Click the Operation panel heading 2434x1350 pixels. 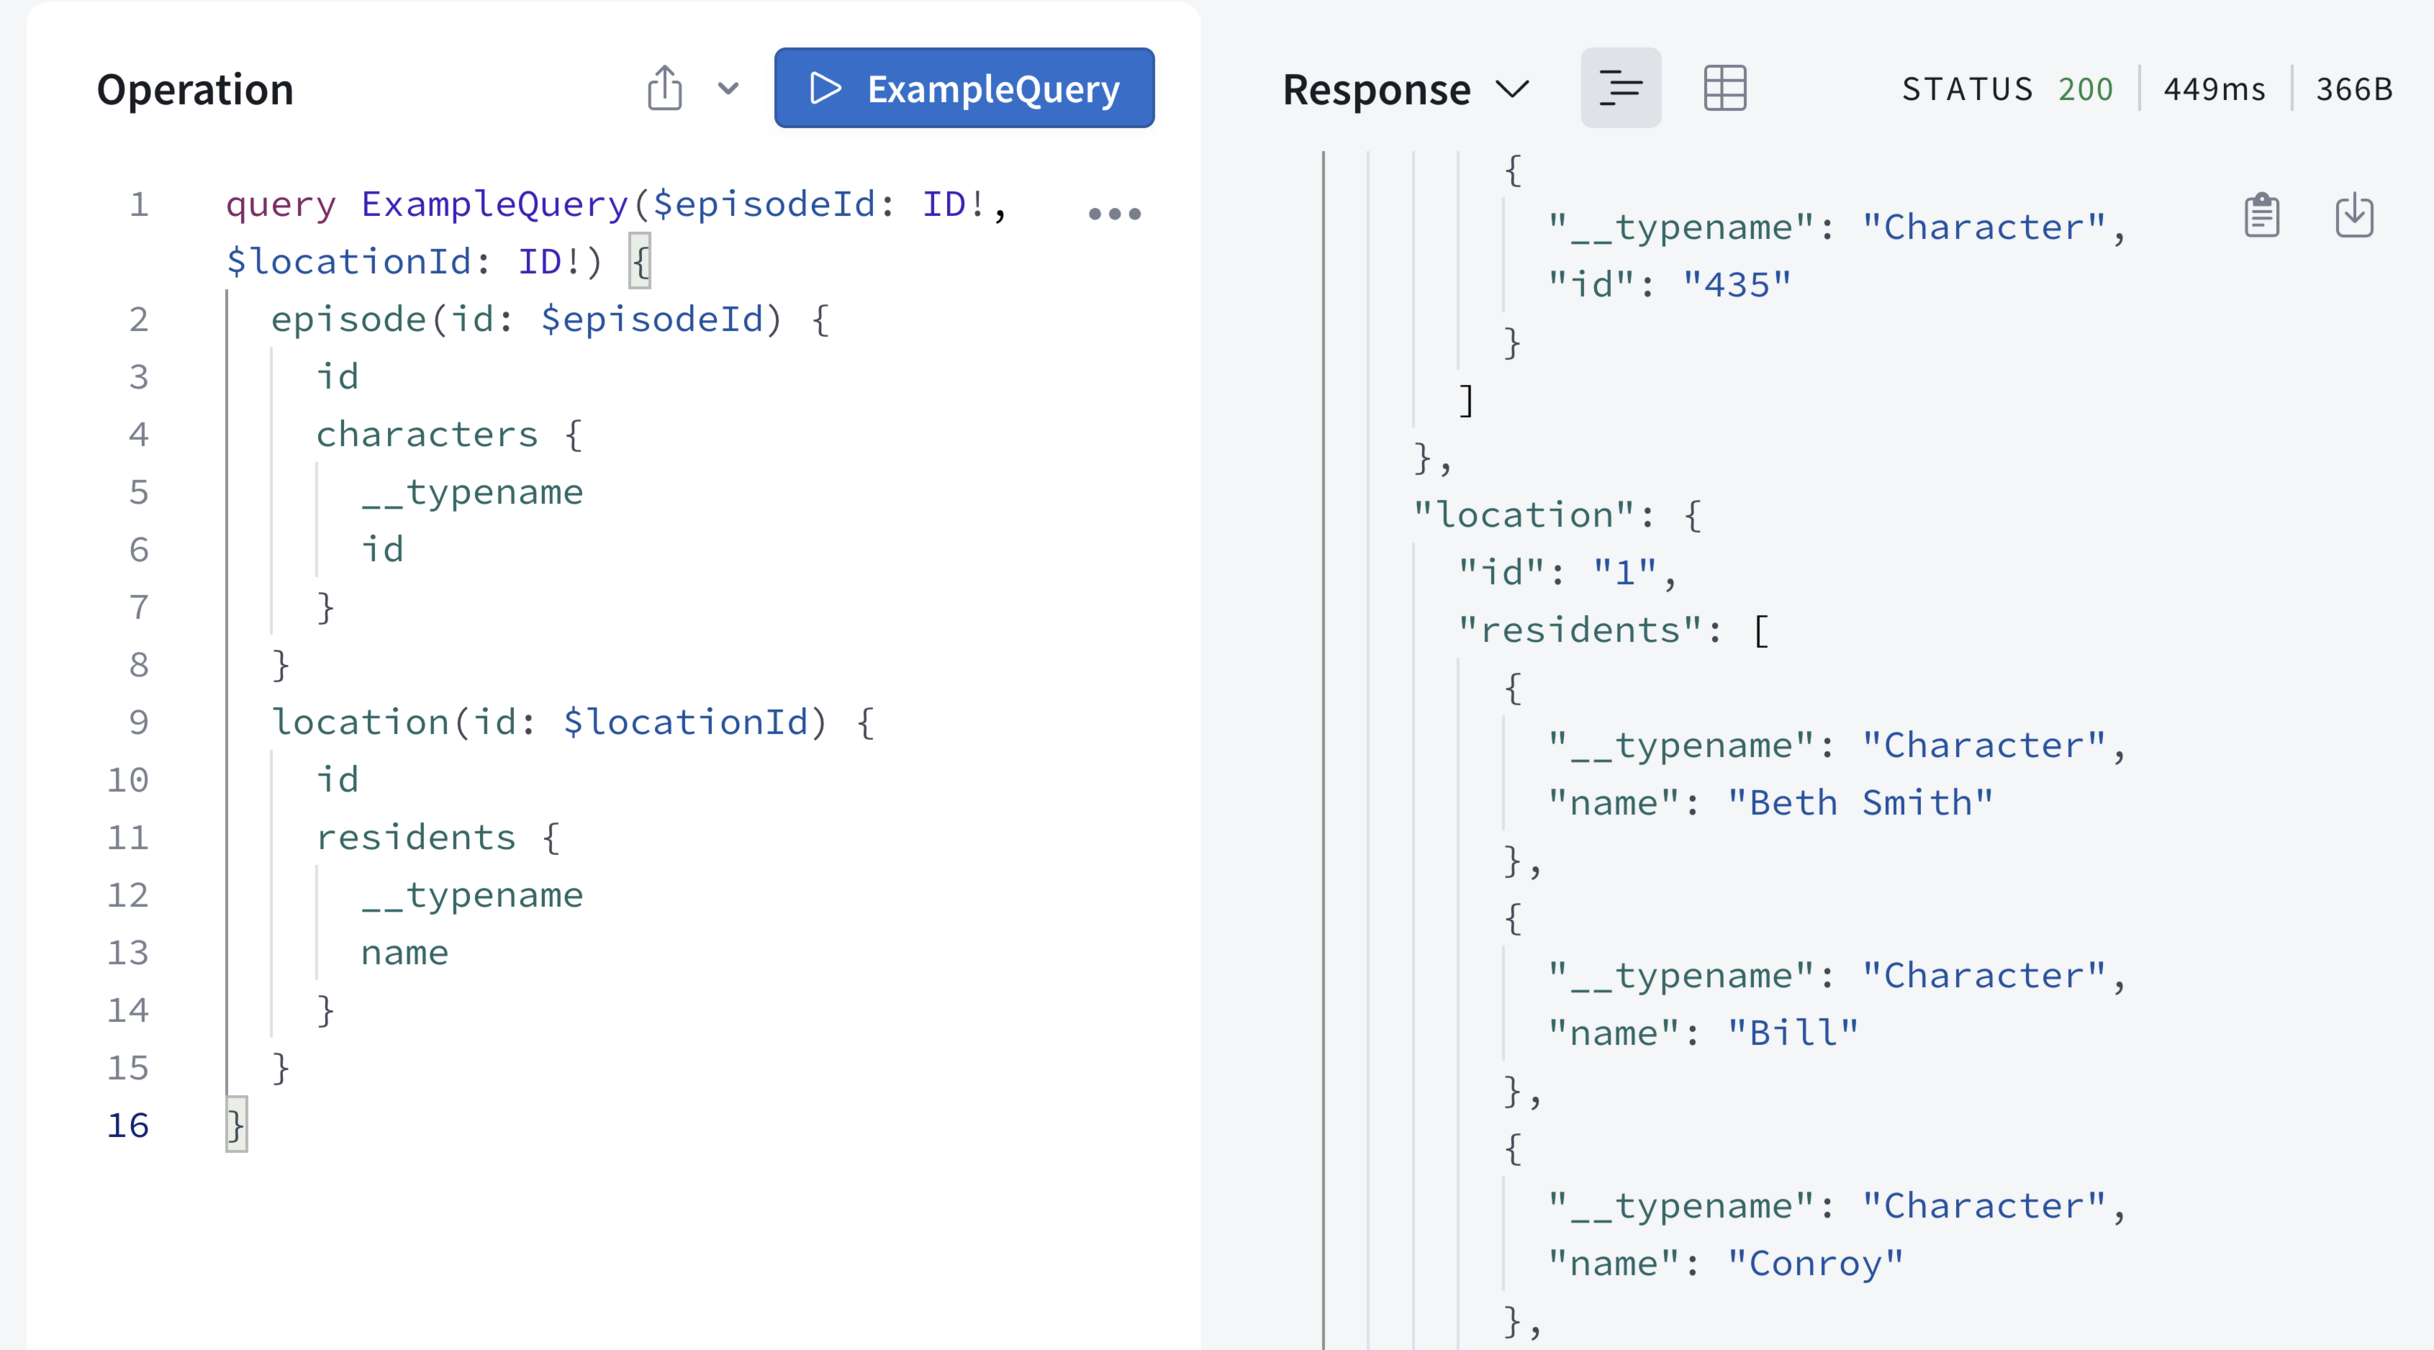click(x=195, y=89)
